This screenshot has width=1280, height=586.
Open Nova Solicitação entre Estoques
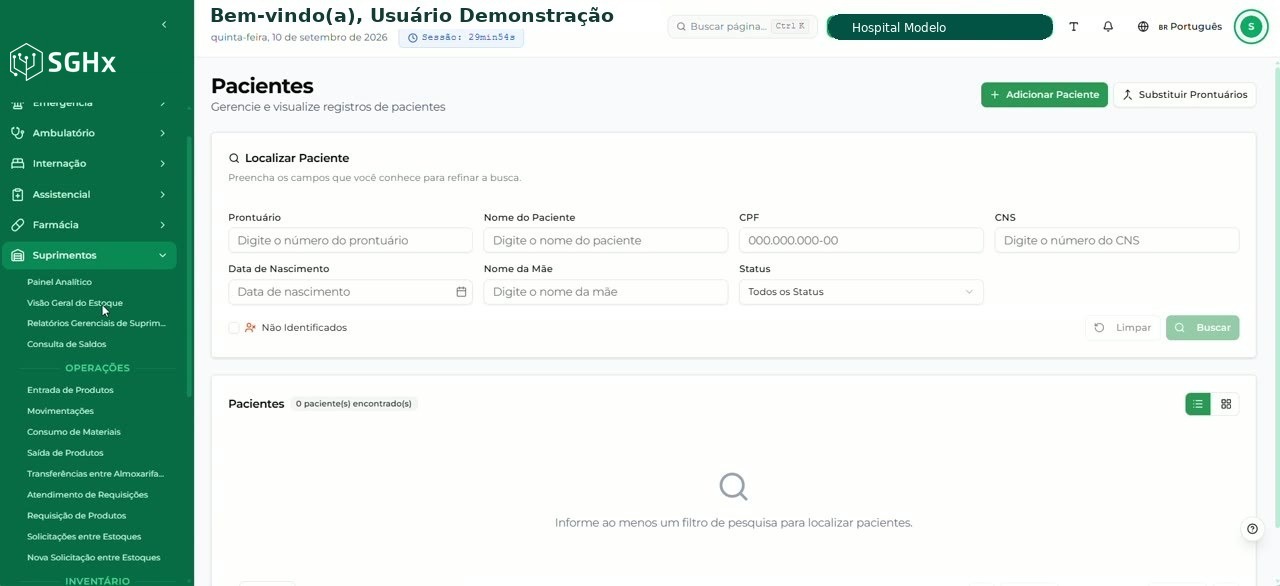coord(93,558)
